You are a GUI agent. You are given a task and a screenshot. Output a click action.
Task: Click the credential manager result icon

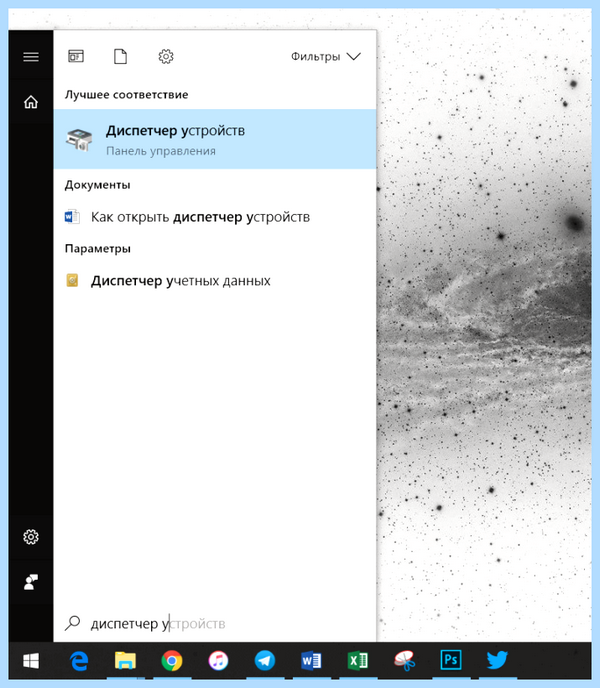click(72, 280)
